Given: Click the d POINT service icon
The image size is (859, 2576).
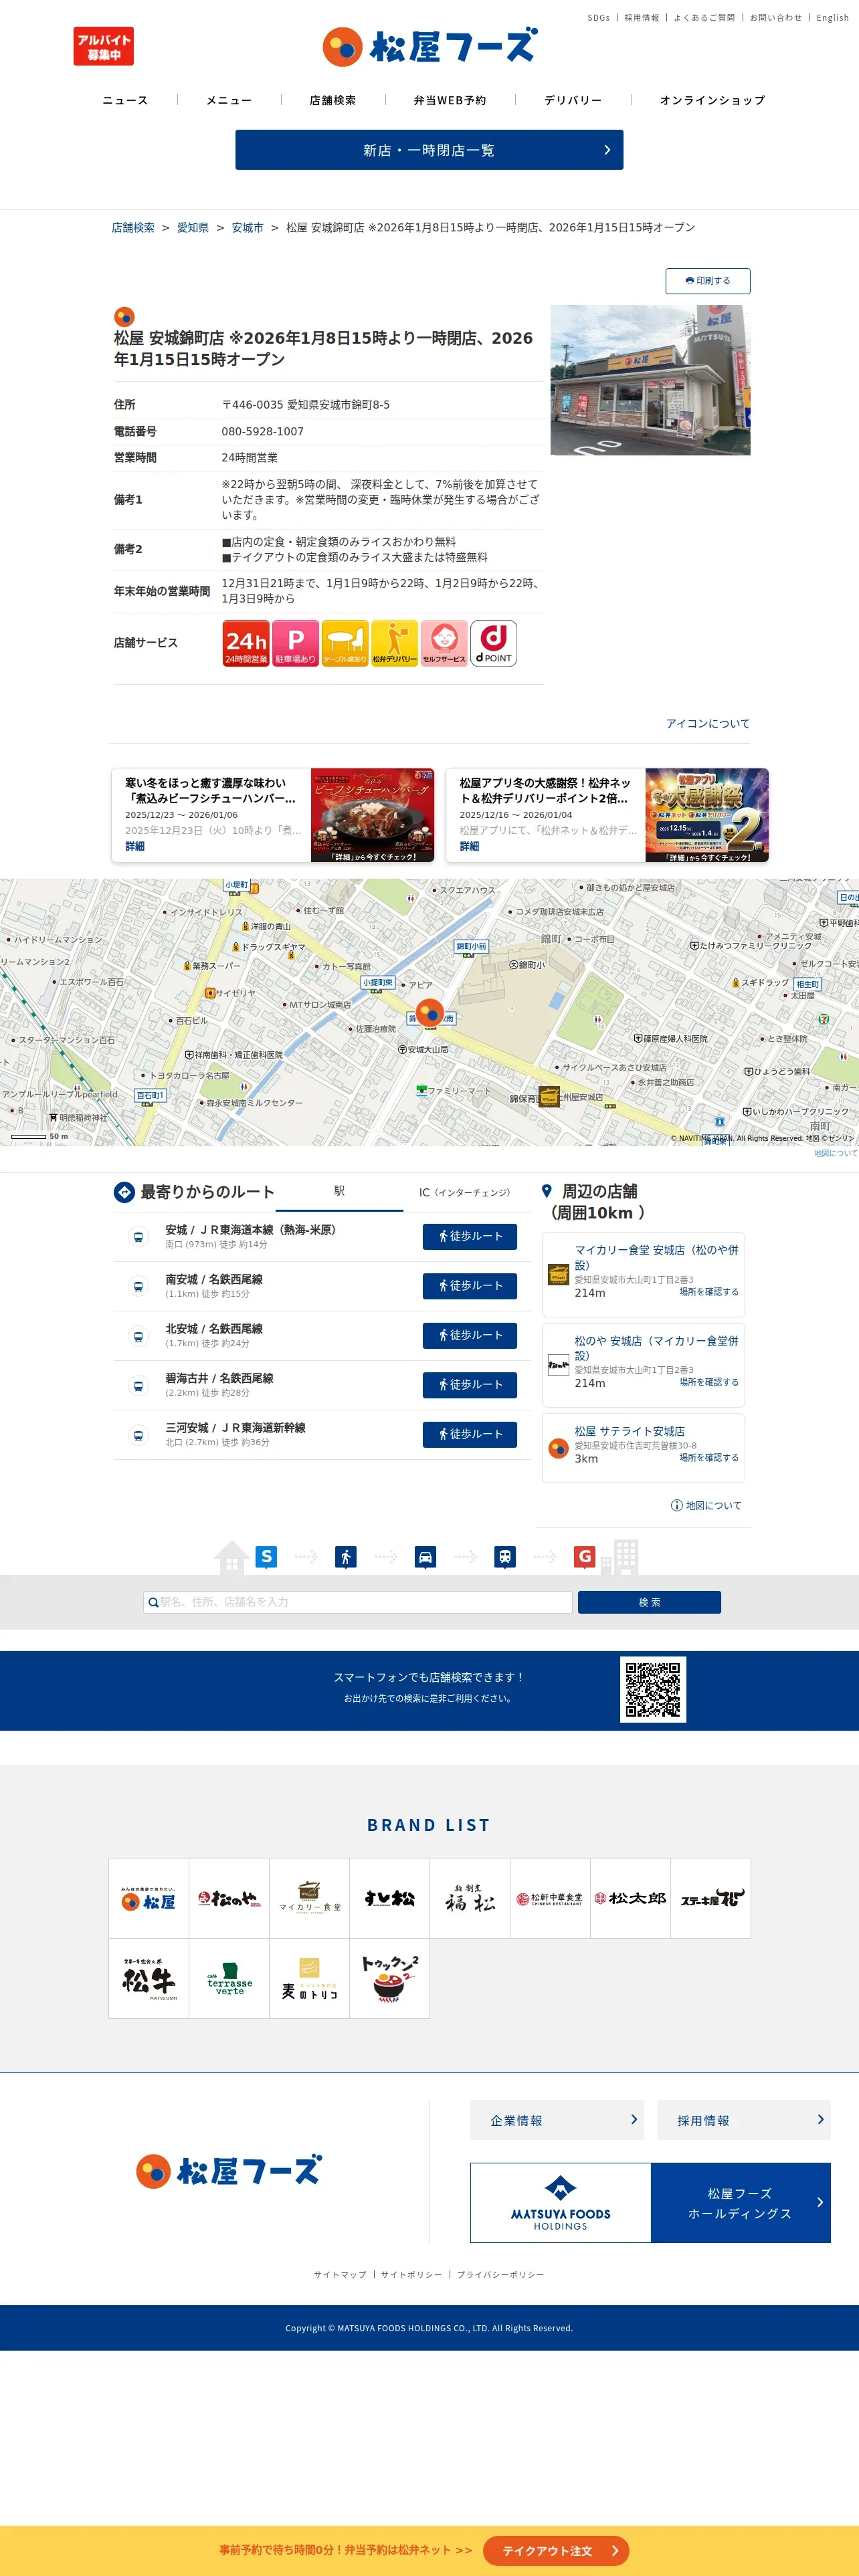Looking at the screenshot, I should click(x=494, y=643).
